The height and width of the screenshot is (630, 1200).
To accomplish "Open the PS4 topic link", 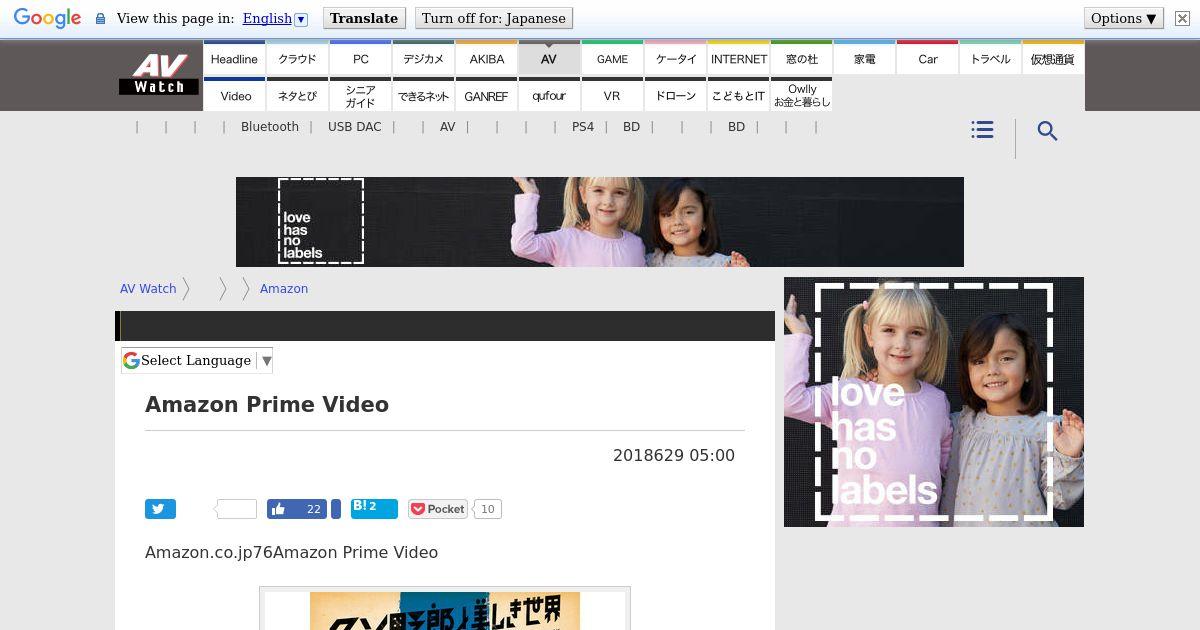I will (583, 127).
